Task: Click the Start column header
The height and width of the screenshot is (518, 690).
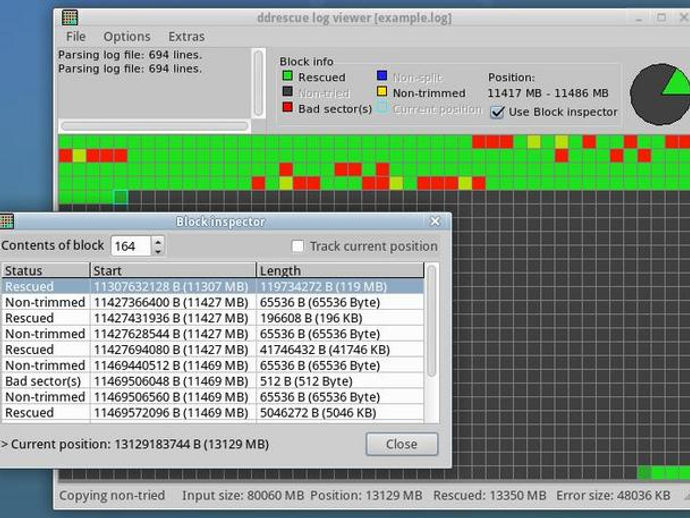Action: [x=173, y=270]
